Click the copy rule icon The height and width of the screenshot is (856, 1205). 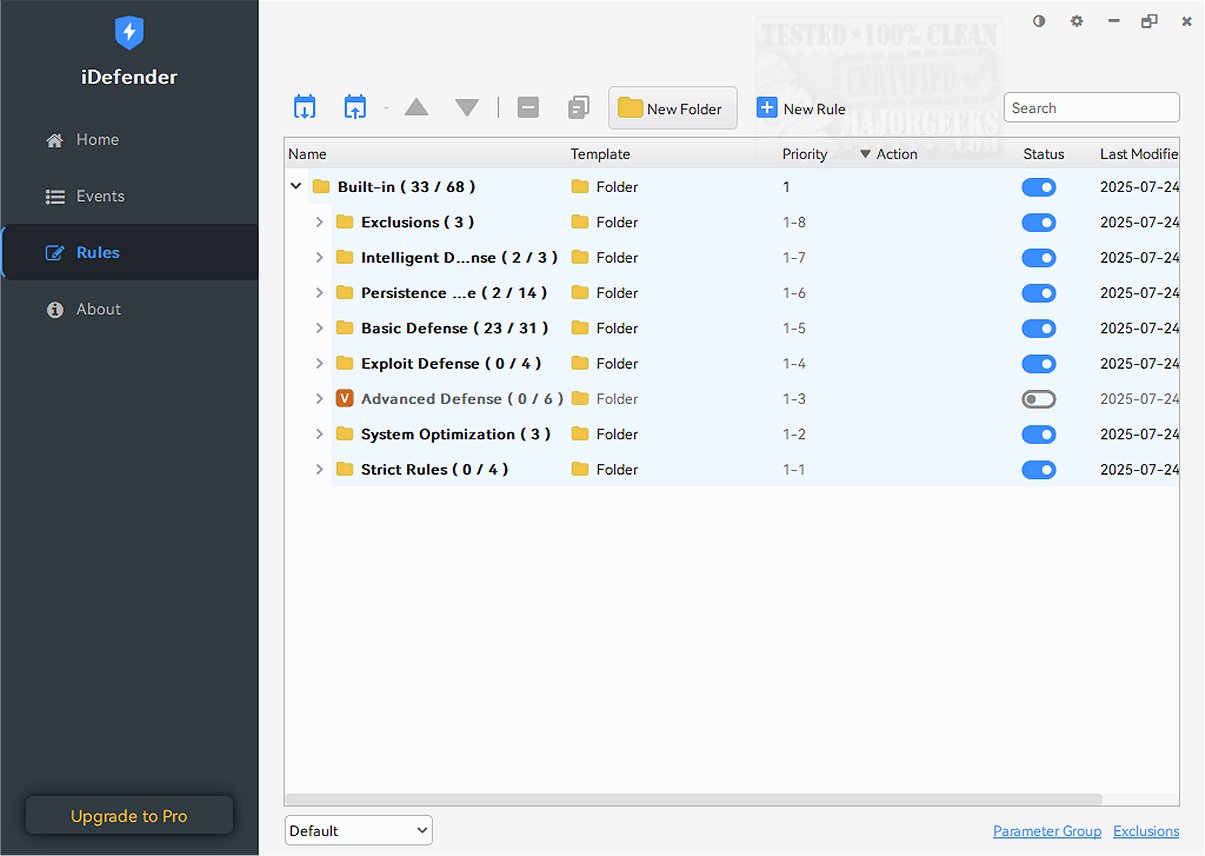click(x=578, y=108)
